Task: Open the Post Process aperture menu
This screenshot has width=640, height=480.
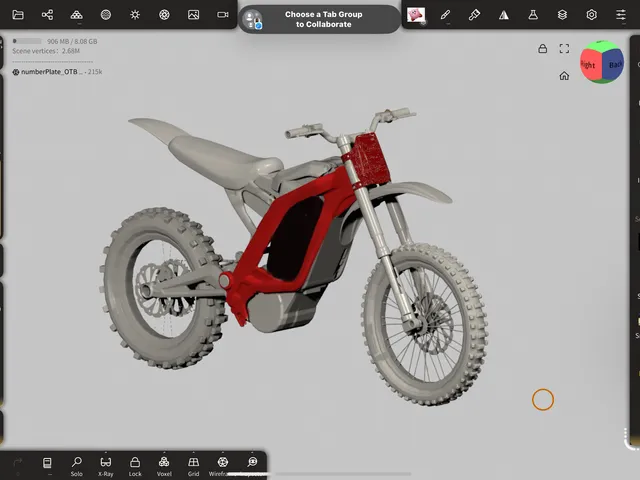Action: [164, 15]
